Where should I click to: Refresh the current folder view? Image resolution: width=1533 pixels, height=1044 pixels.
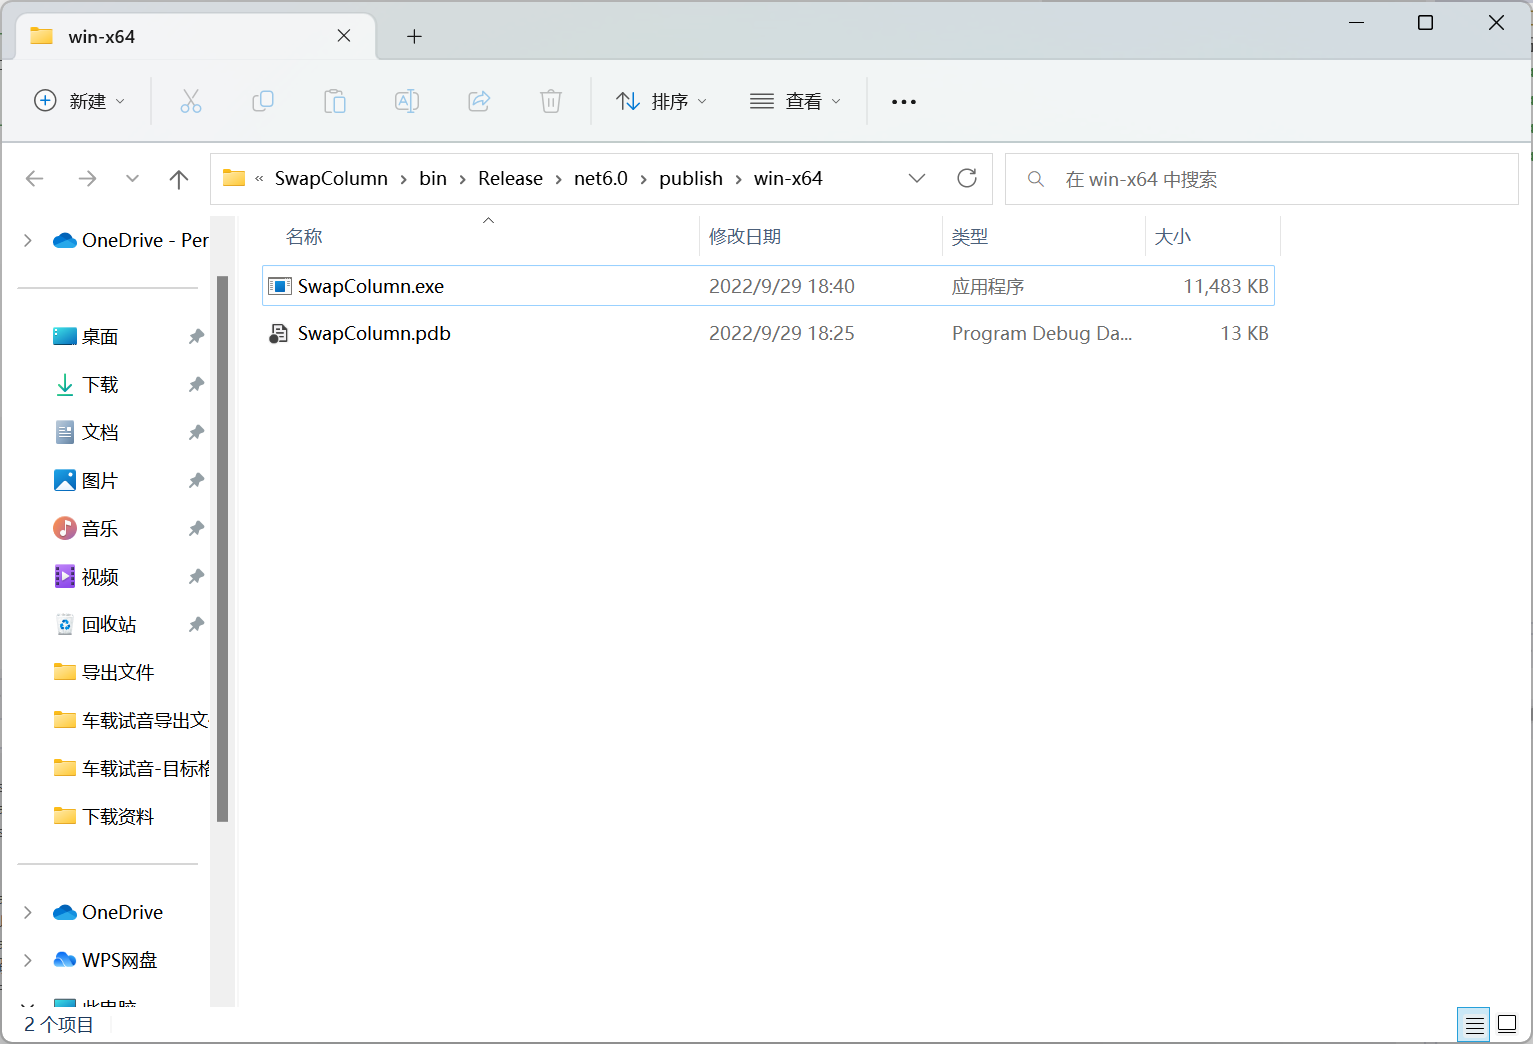[x=967, y=178]
